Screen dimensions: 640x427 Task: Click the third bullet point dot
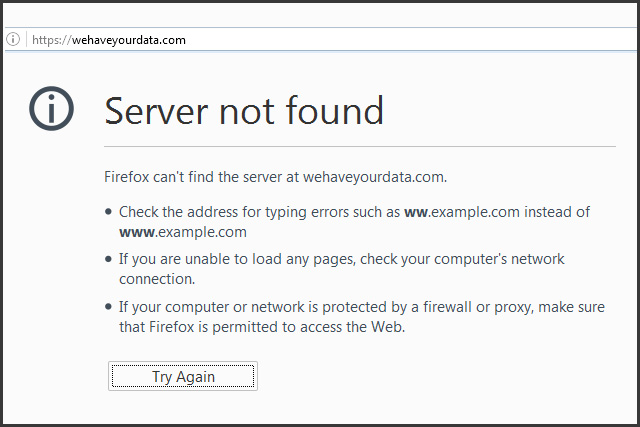click(x=109, y=308)
